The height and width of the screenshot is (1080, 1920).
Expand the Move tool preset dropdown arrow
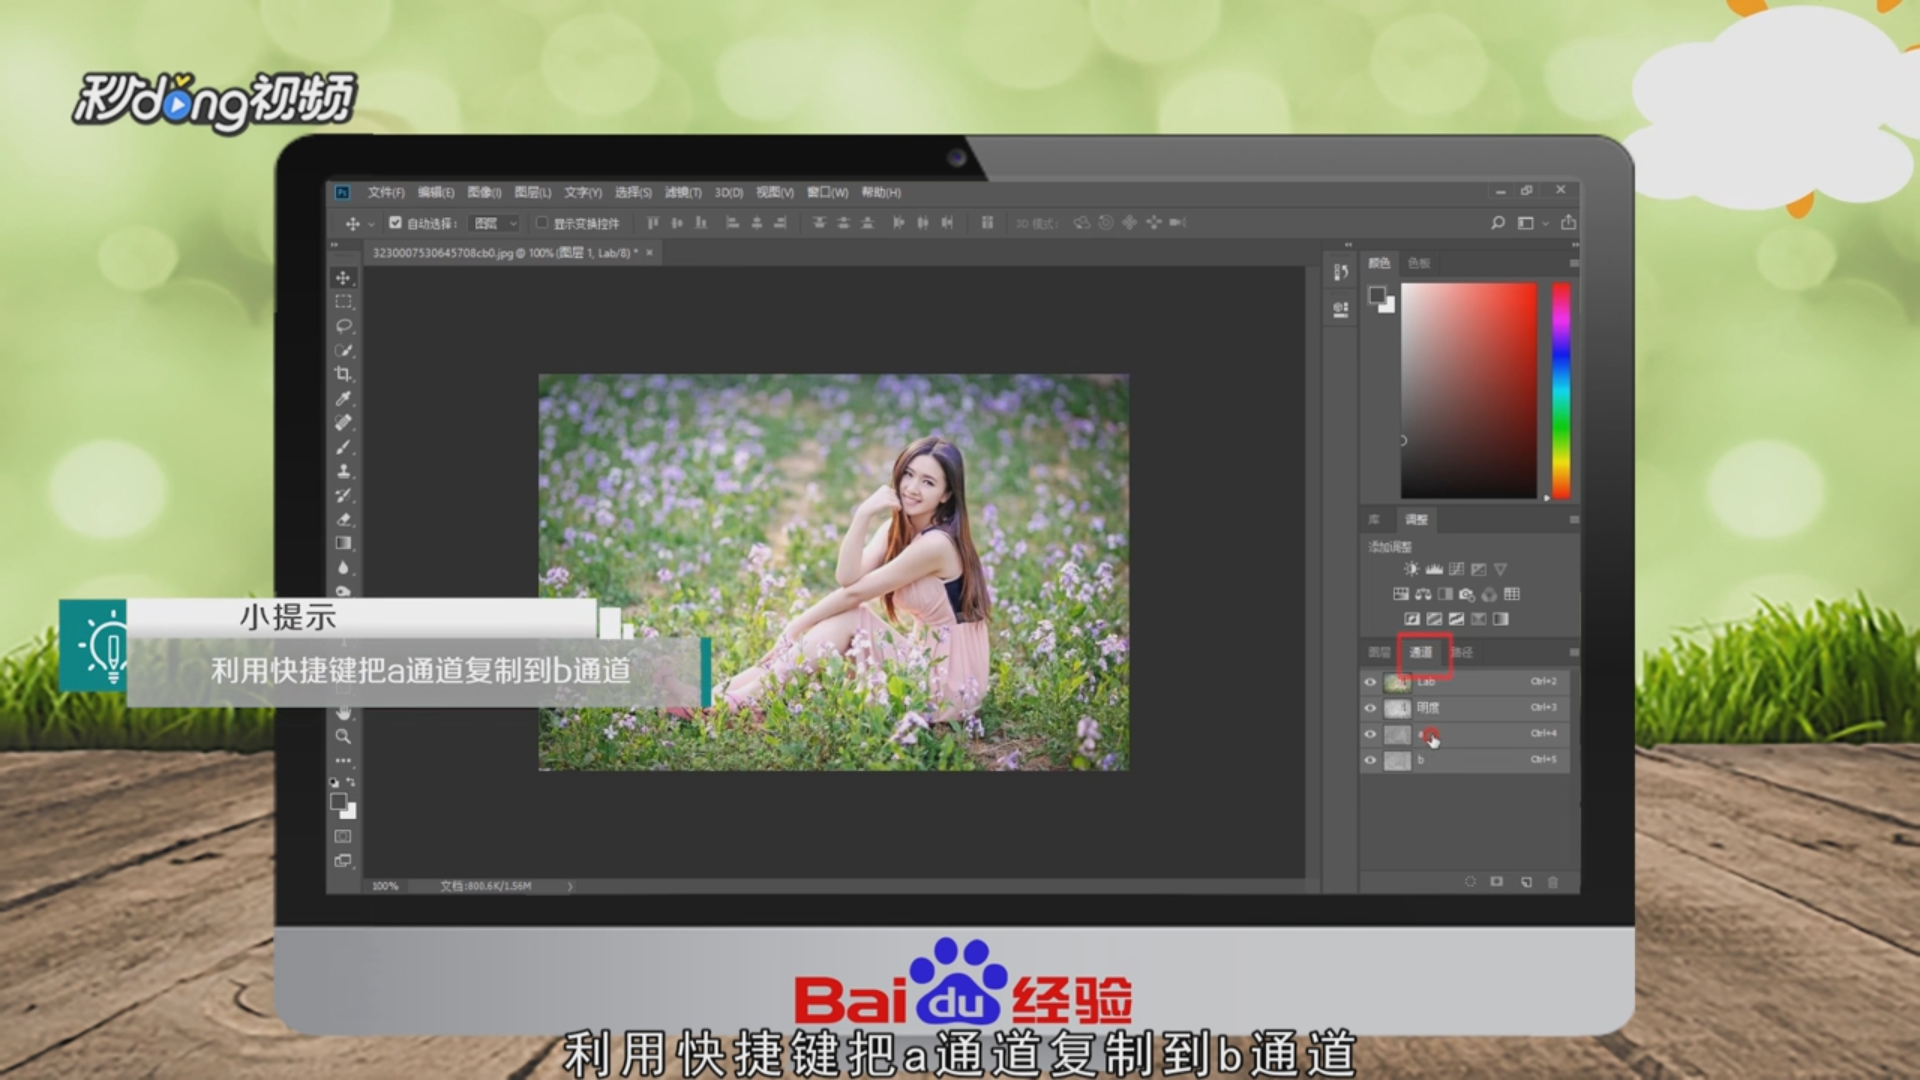tap(371, 224)
